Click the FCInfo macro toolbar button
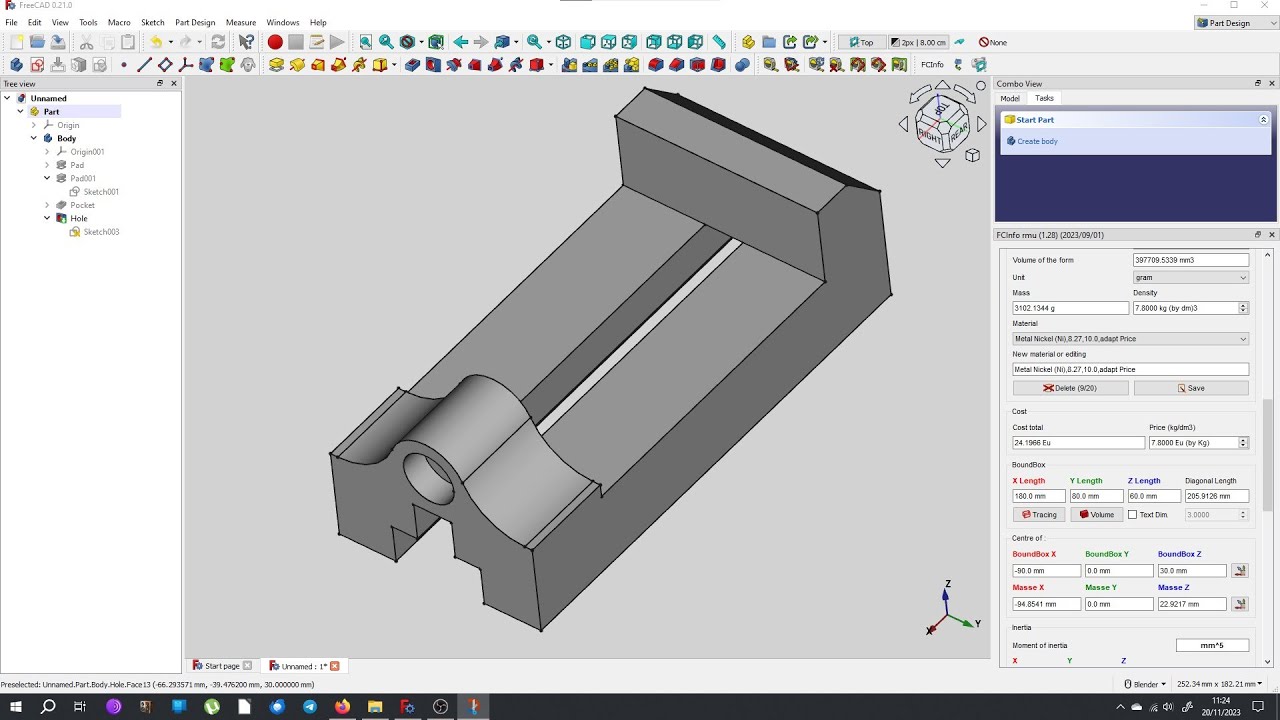The image size is (1280, 720). click(932, 65)
